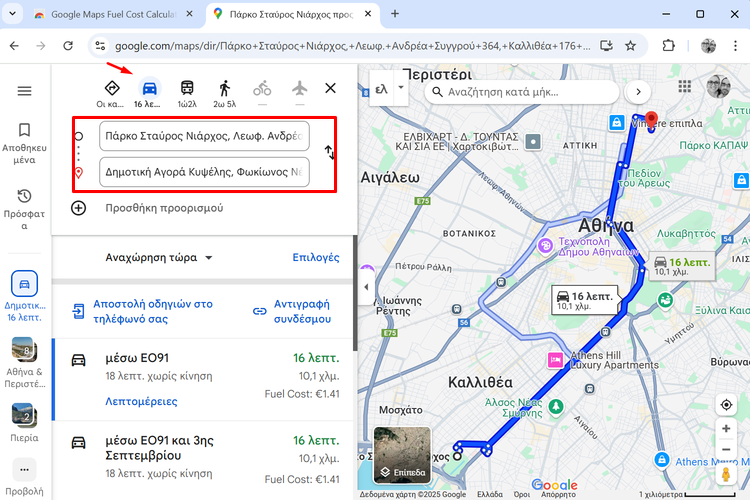Go back in browser
The image size is (750, 500).
tap(14, 45)
